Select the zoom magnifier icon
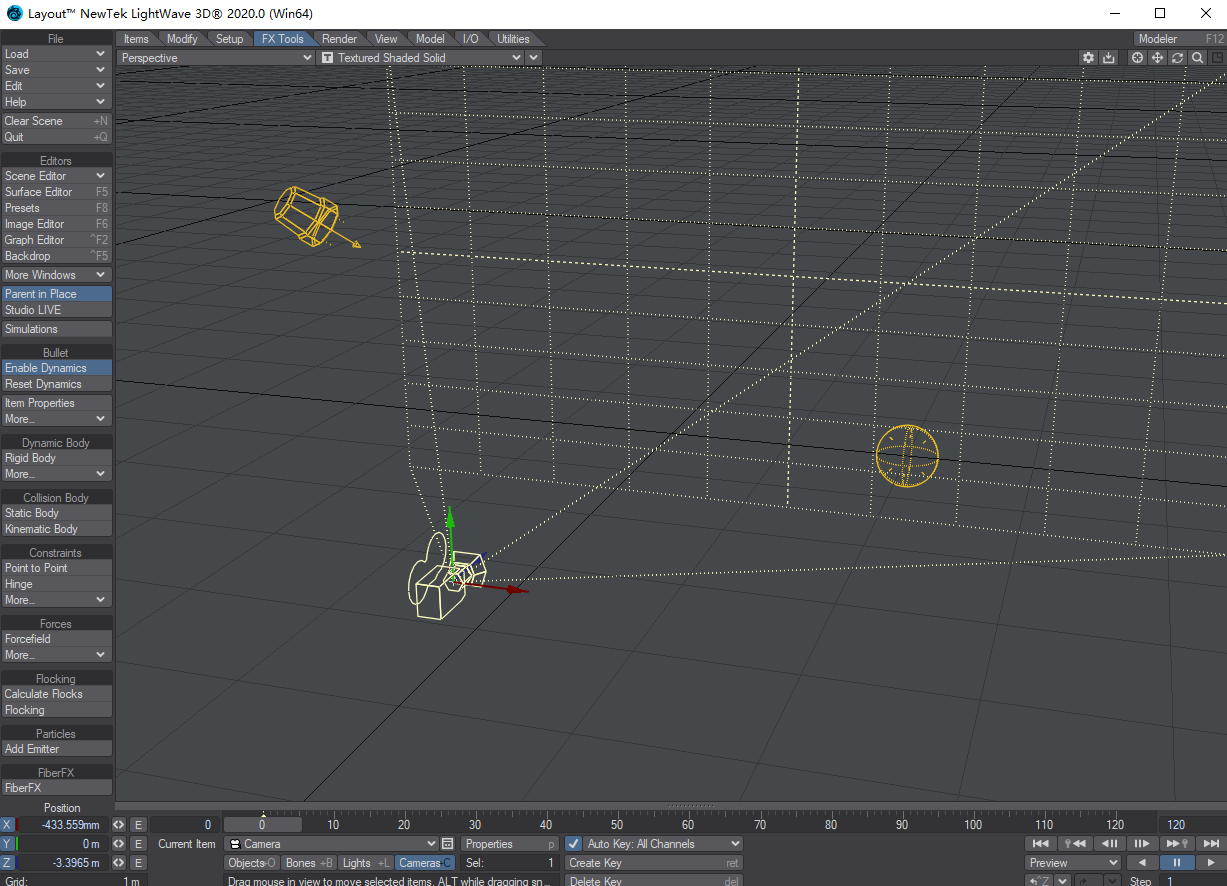Viewport: 1227px width, 886px height. 1197,57
